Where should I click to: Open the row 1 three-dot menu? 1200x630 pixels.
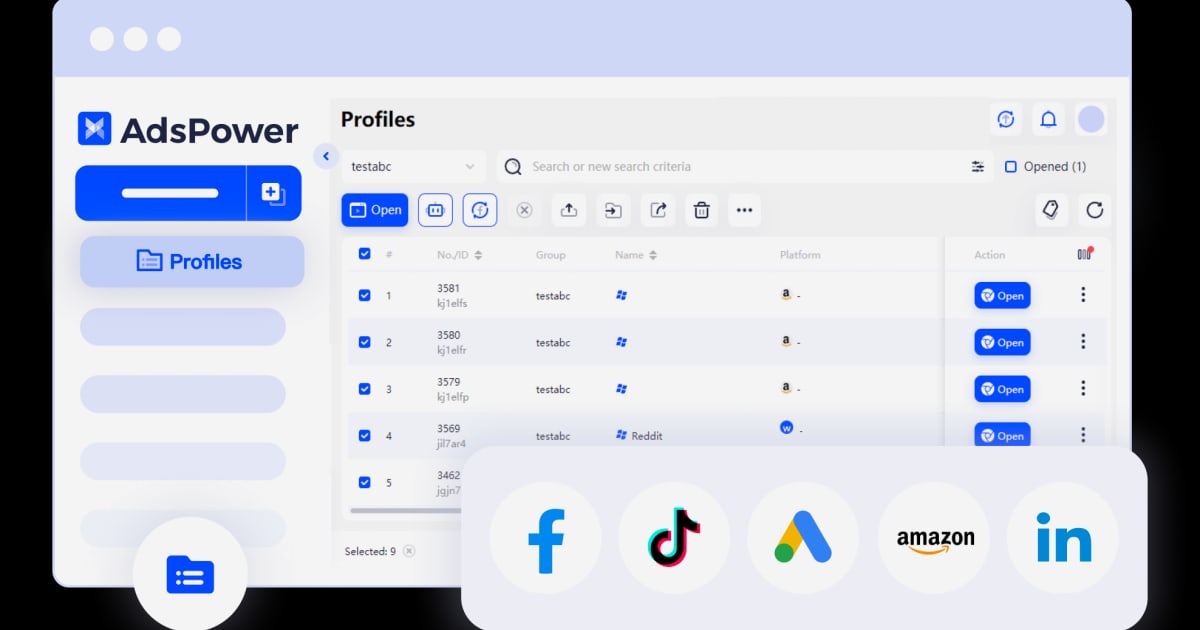(1082, 295)
